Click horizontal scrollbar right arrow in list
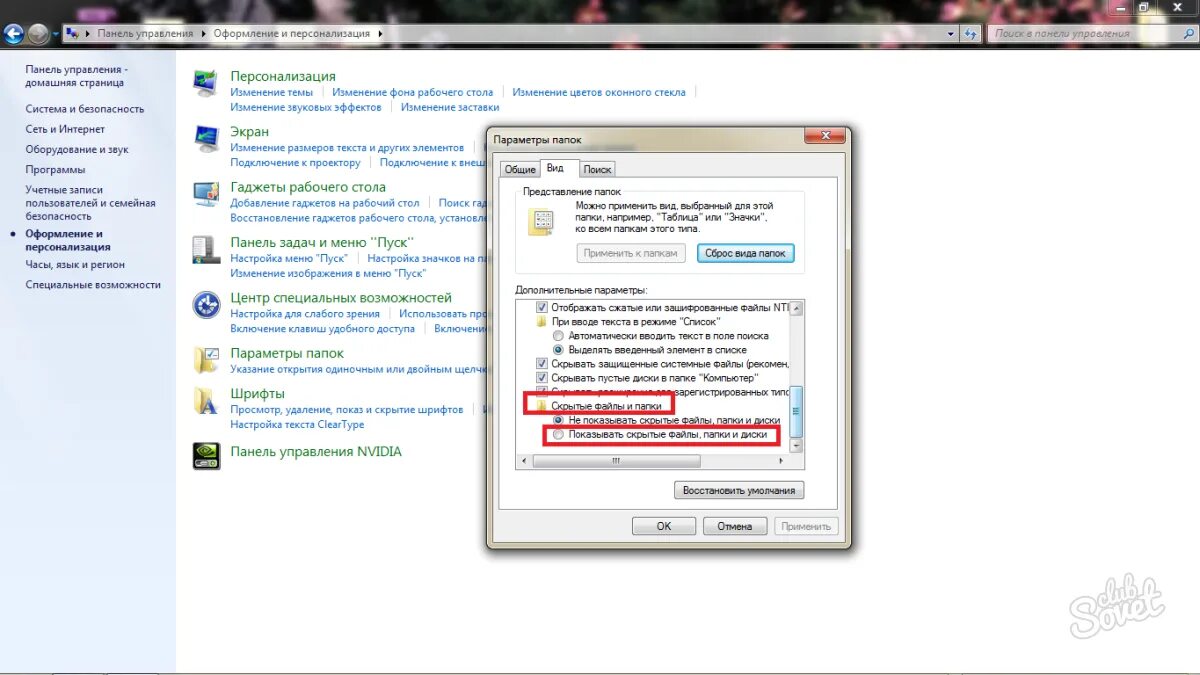The image size is (1200, 675). pos(782,461)
